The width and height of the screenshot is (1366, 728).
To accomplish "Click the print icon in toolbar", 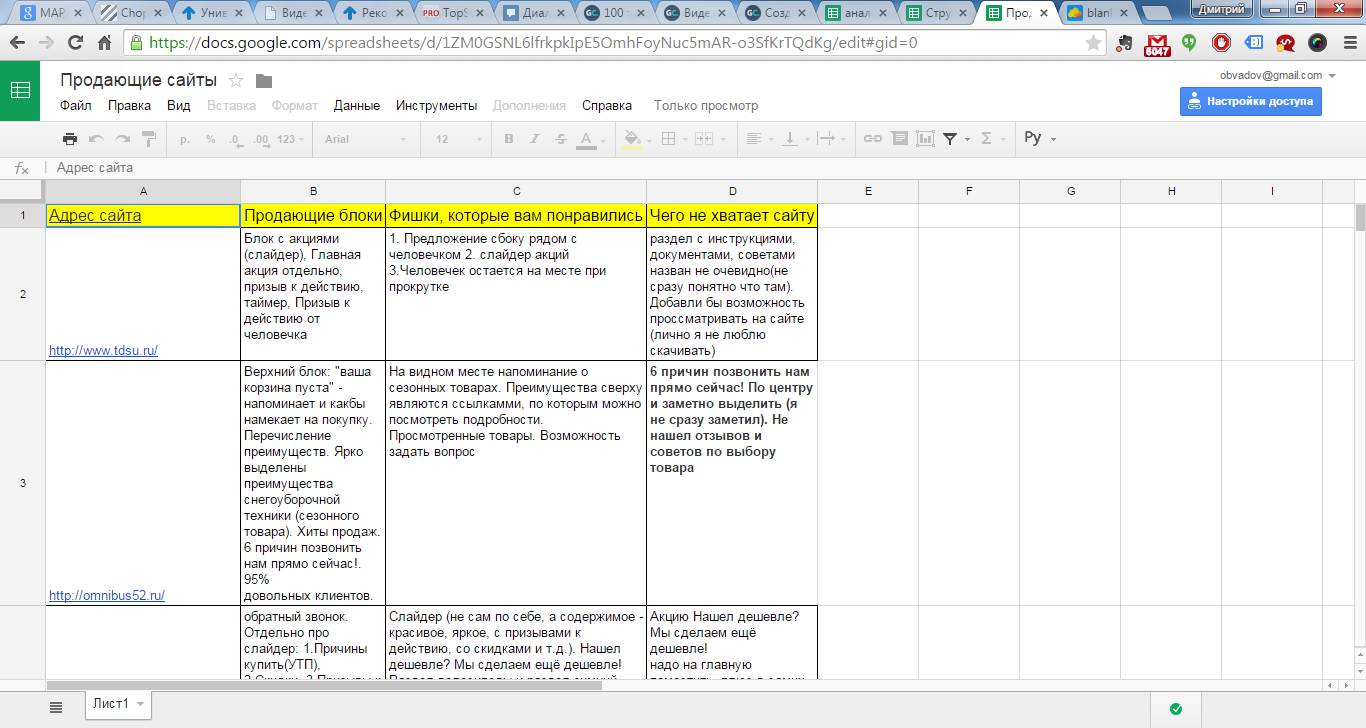I will (69, 139).
